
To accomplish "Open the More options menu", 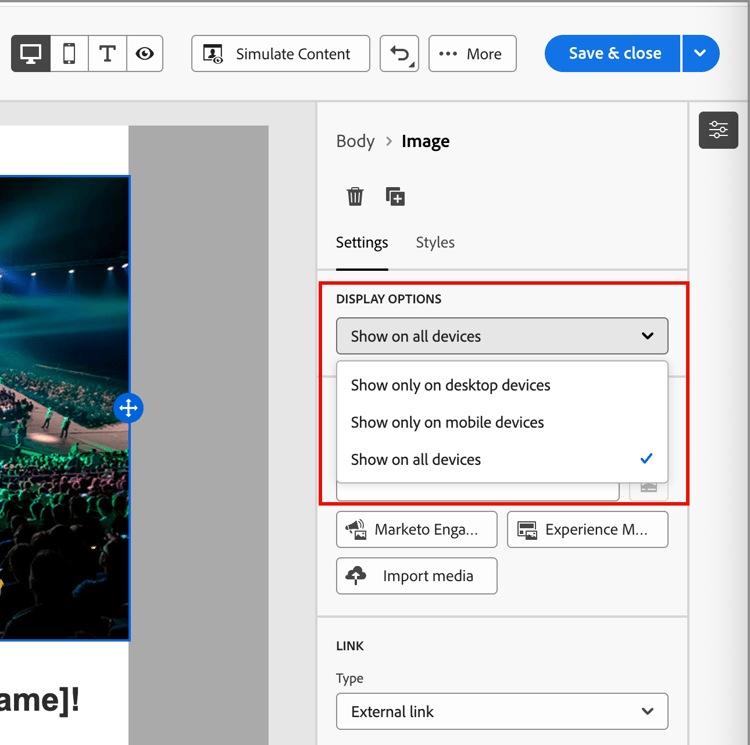I will pos(472,54).
